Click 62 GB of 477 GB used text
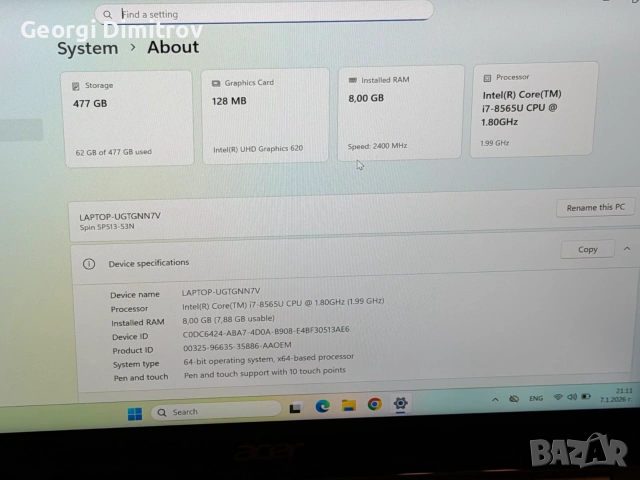Screen dimensions: 640x480 tap(113, 152)
